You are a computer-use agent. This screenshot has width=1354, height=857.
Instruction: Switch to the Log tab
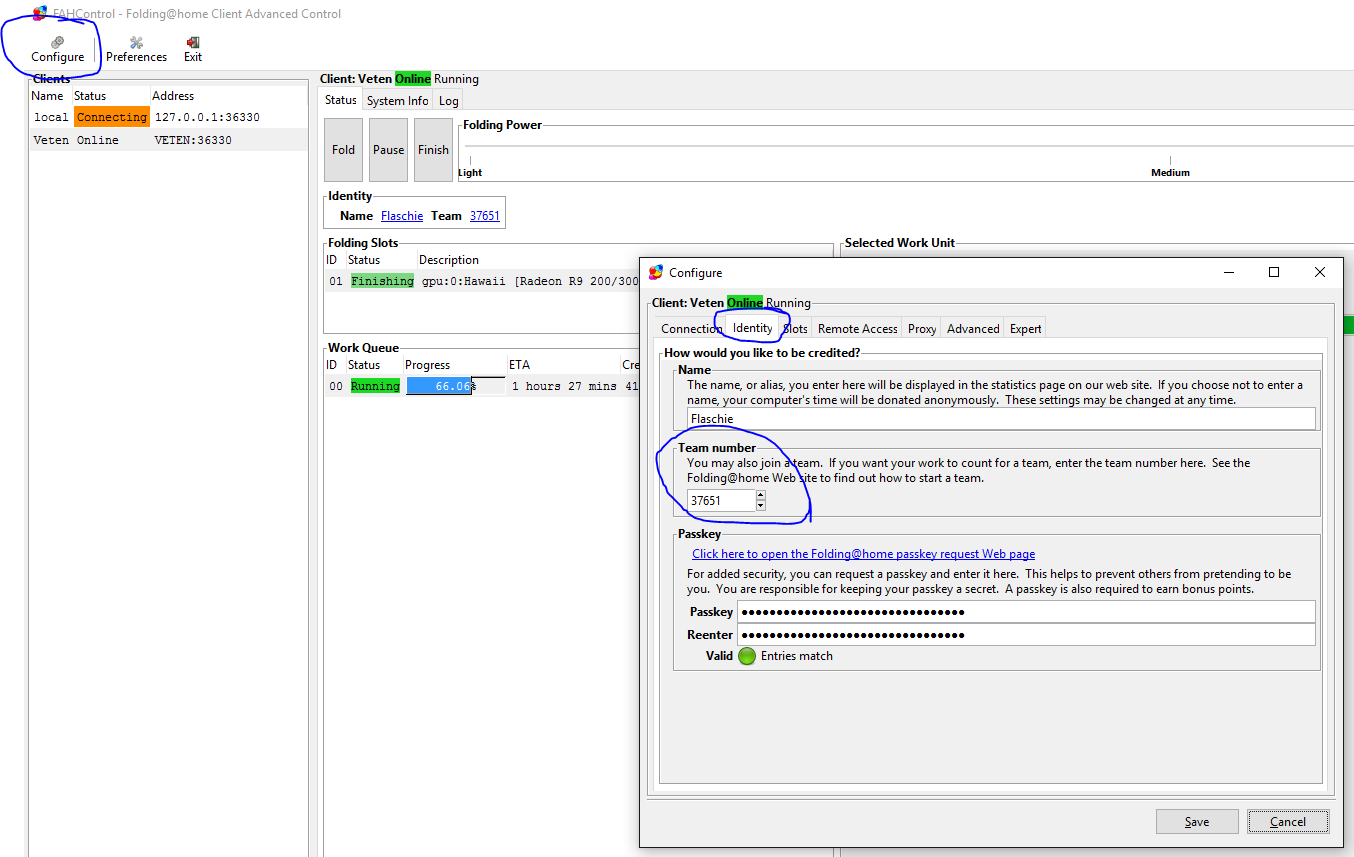tap(448, 101)
